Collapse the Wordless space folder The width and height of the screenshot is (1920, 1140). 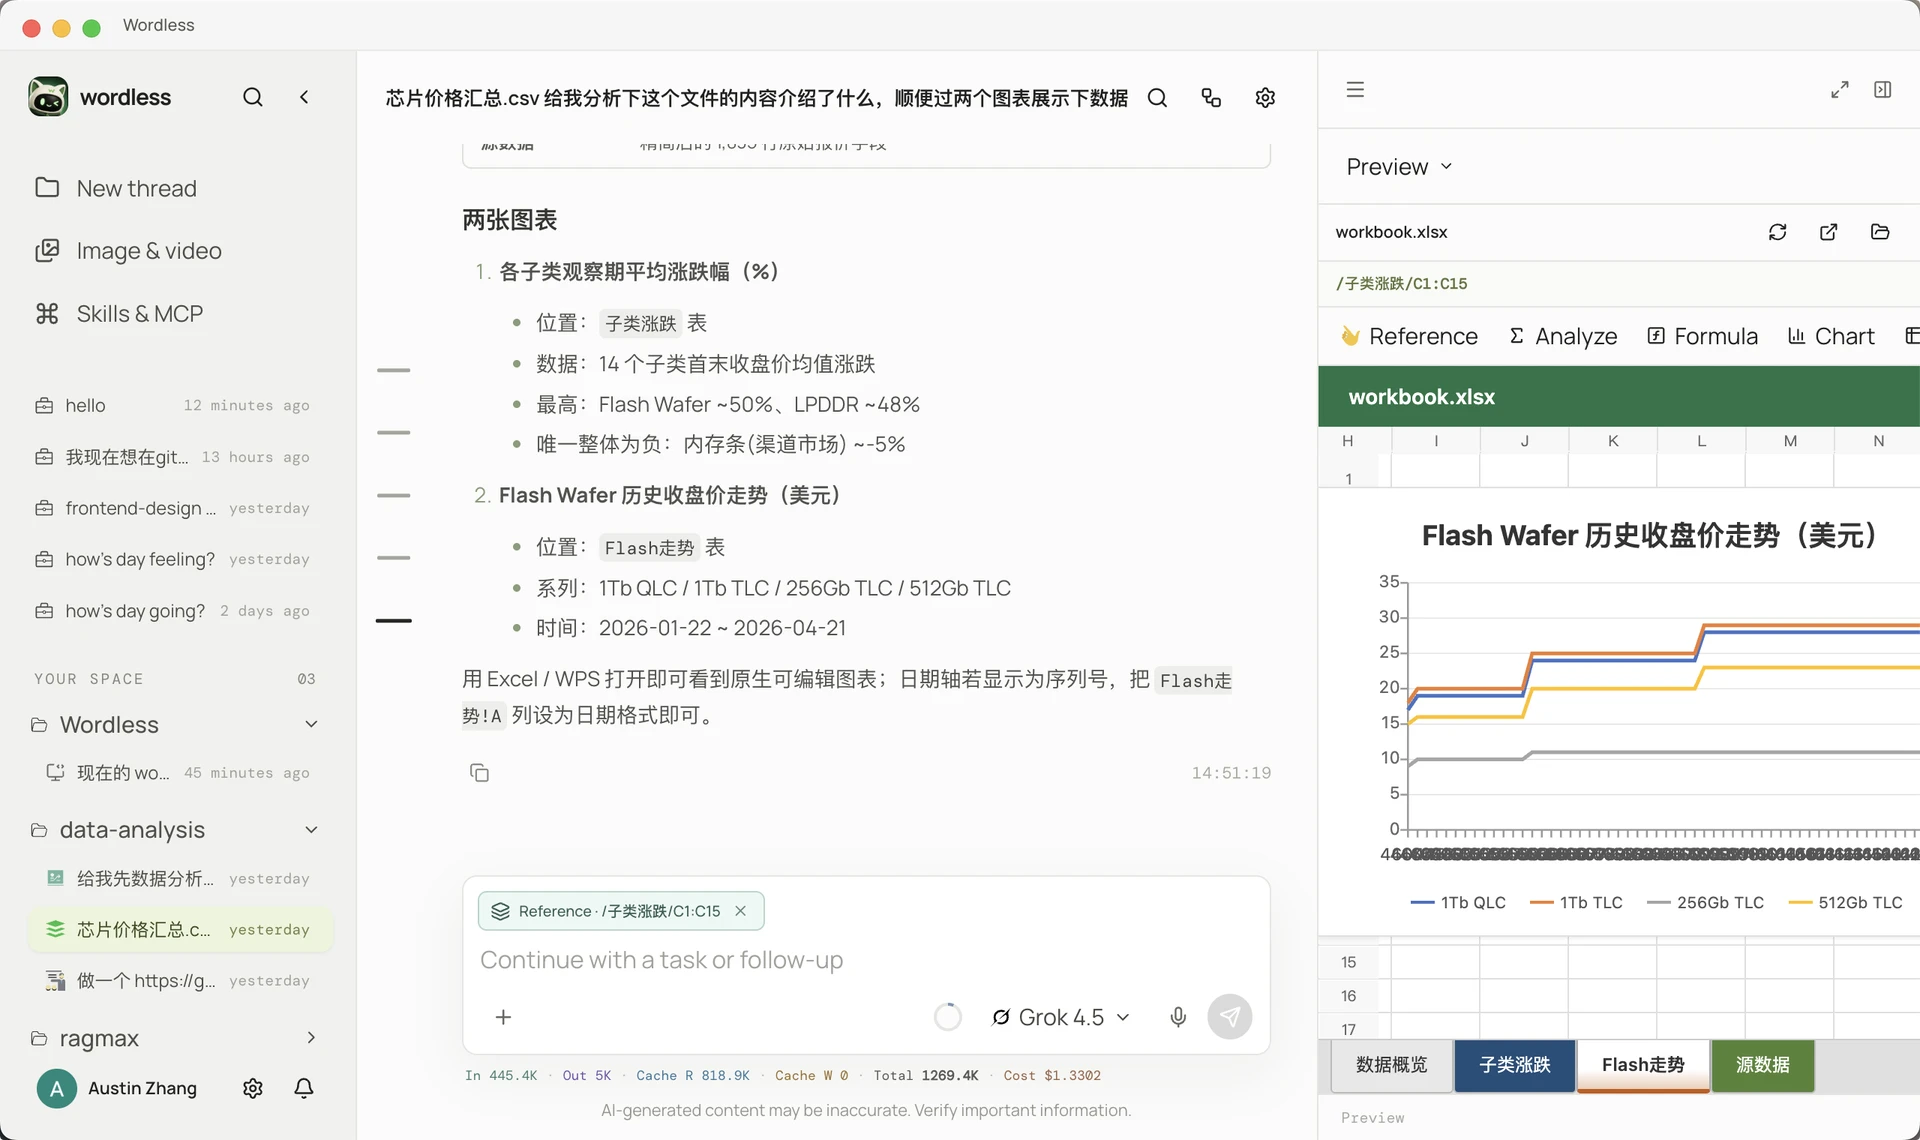(311, 724)
